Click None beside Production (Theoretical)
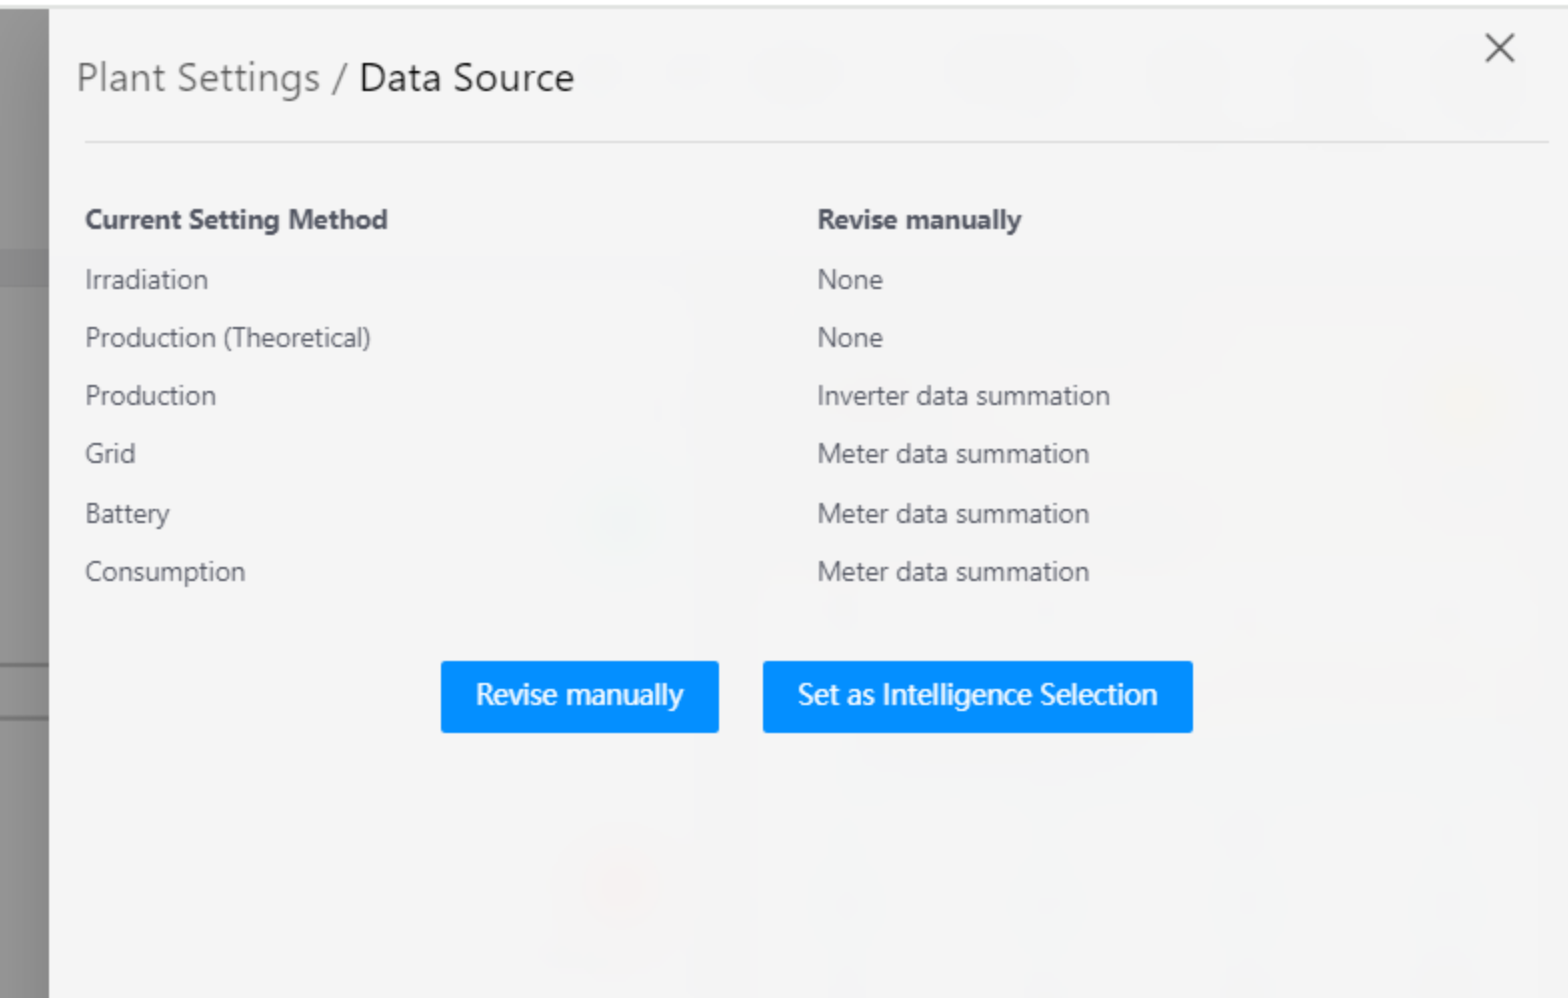 point(849,338)
